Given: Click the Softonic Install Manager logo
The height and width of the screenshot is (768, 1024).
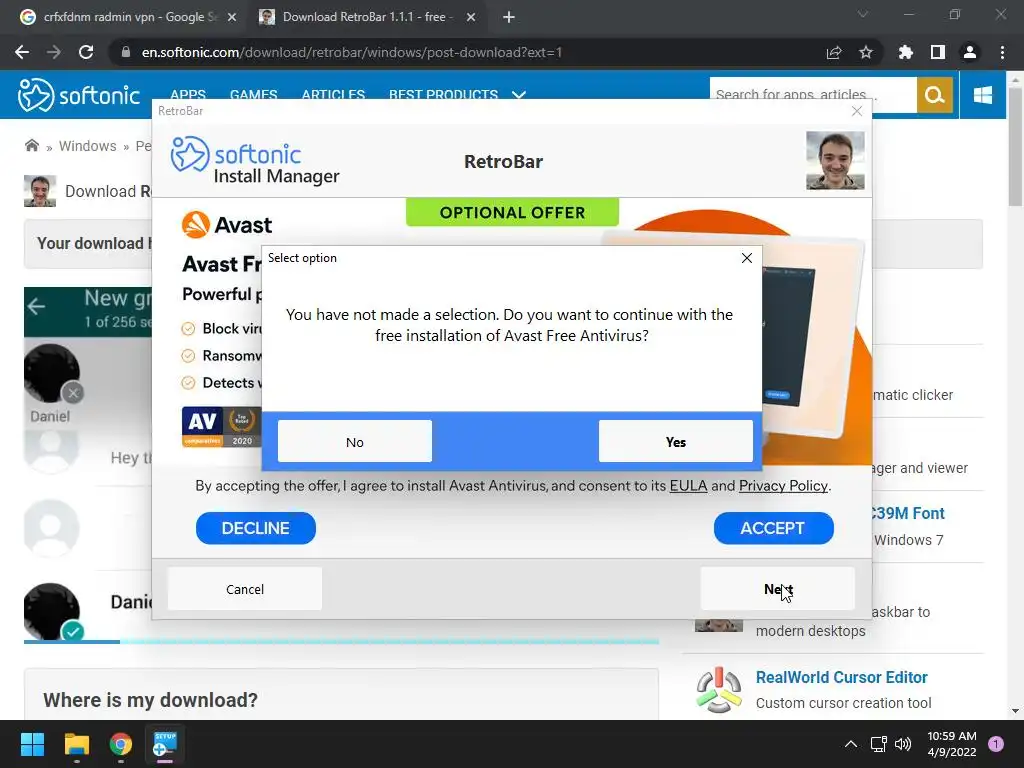Looking at the screenshot, I should click(x=255, y=161).
